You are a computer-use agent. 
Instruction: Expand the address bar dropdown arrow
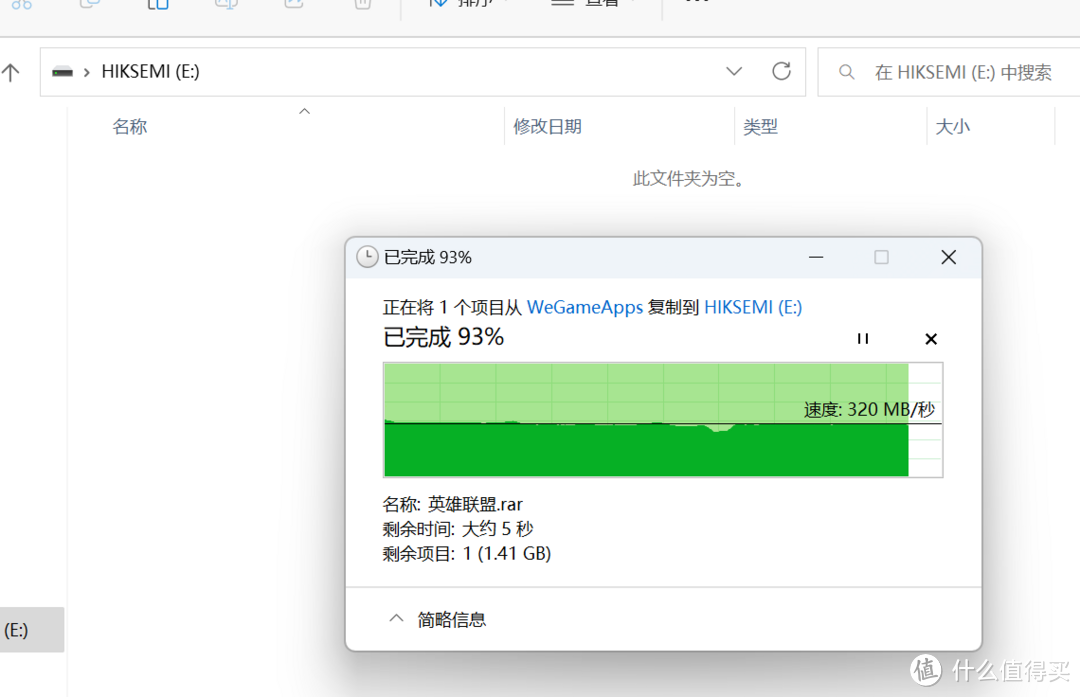(x=734, y=71)
